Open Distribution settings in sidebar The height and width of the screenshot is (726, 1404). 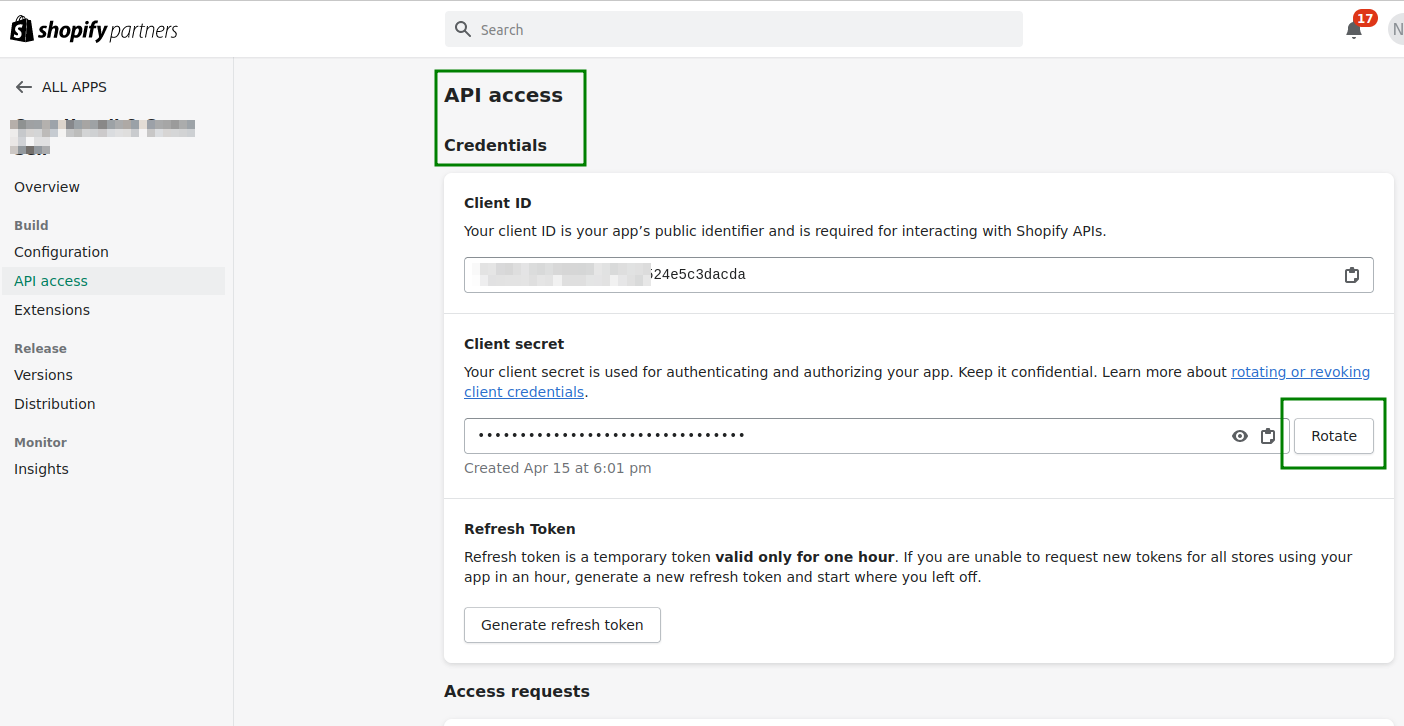(x=55, y=404)
